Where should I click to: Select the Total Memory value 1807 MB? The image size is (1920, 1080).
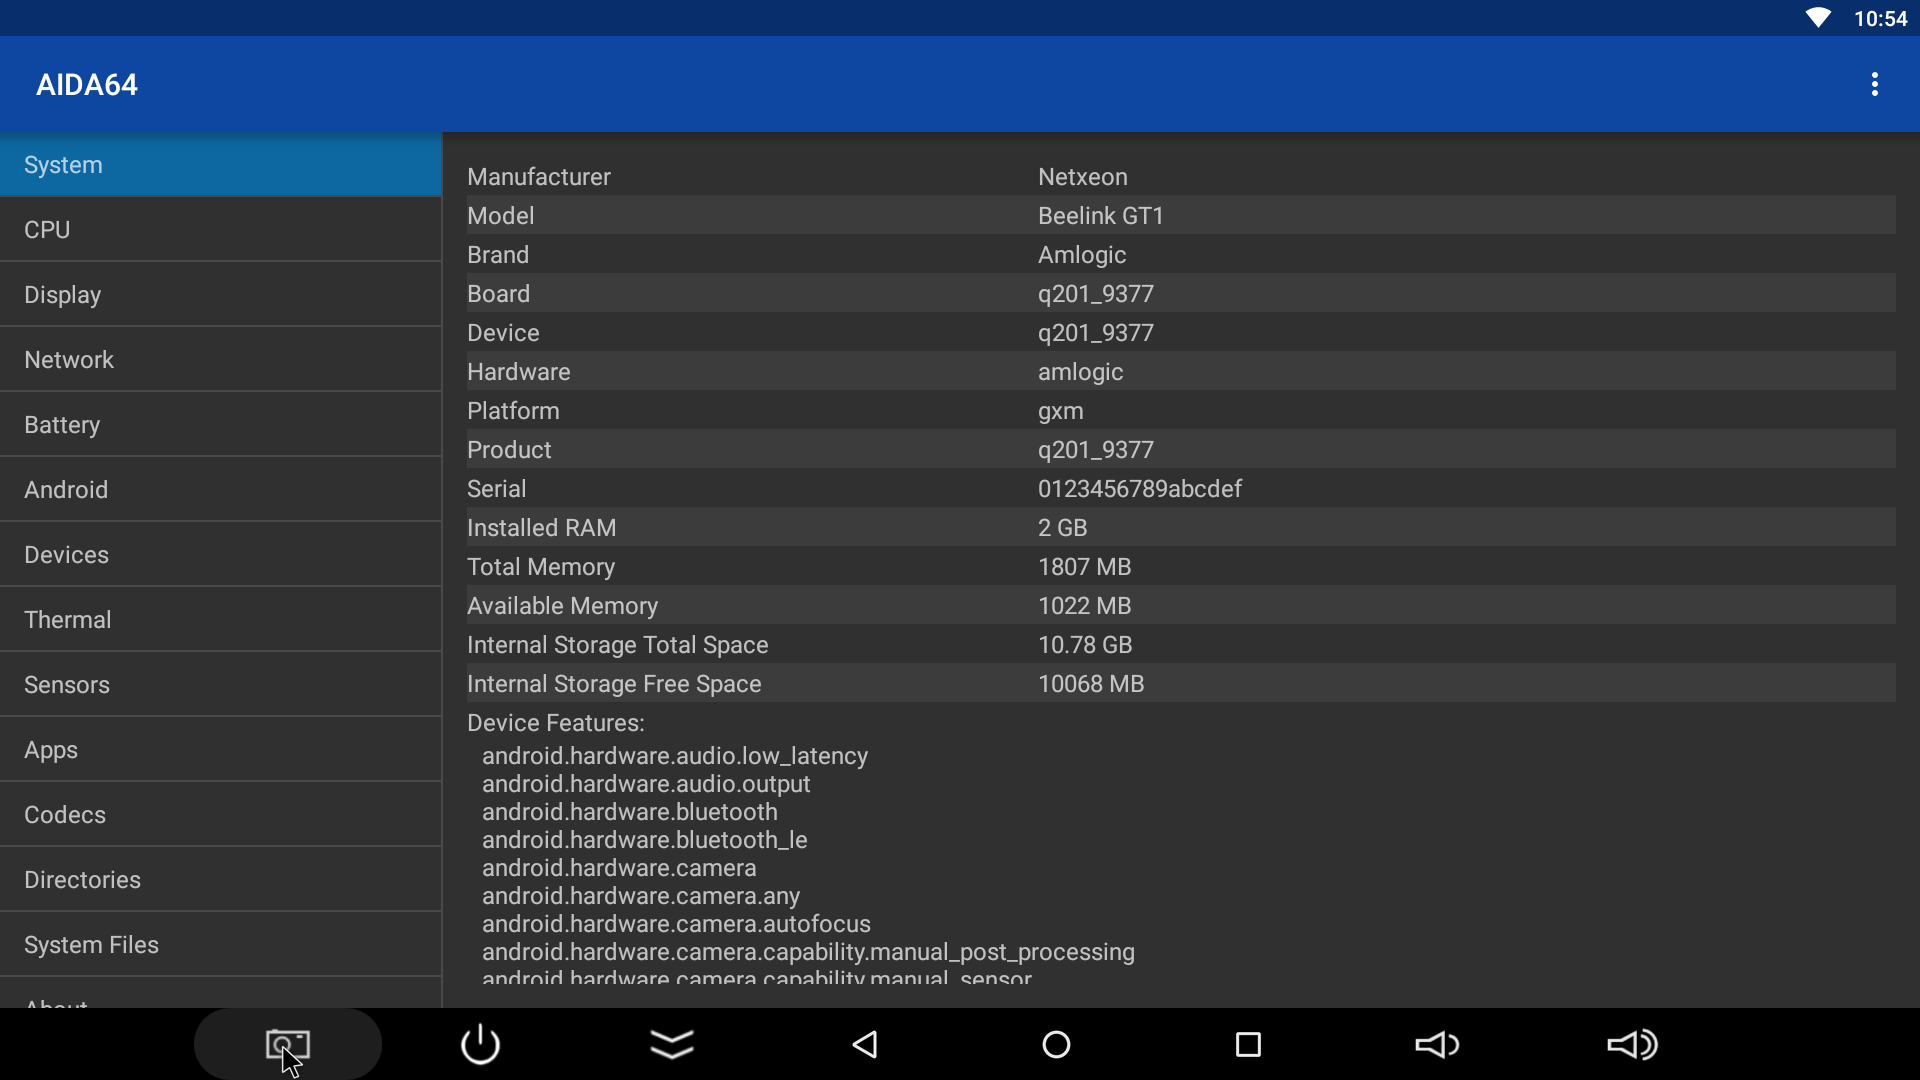(x=1084, y=567)
